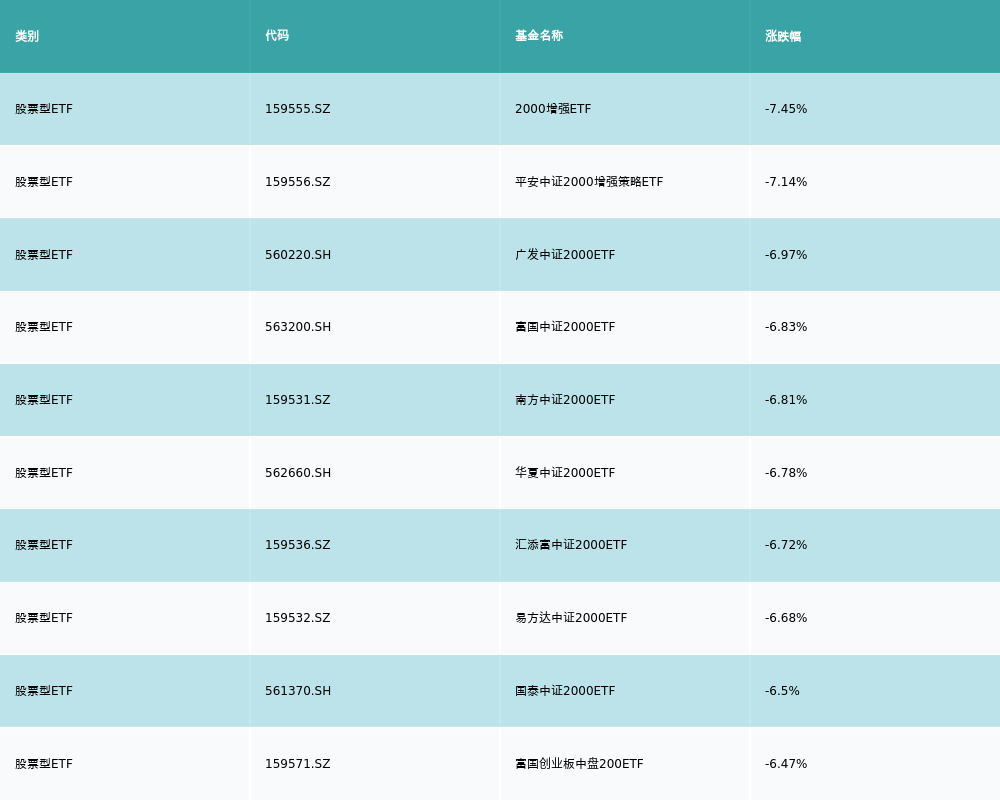Select code 159556.SZ
The width and height of the screenshot is (1000, 800).
298,182
